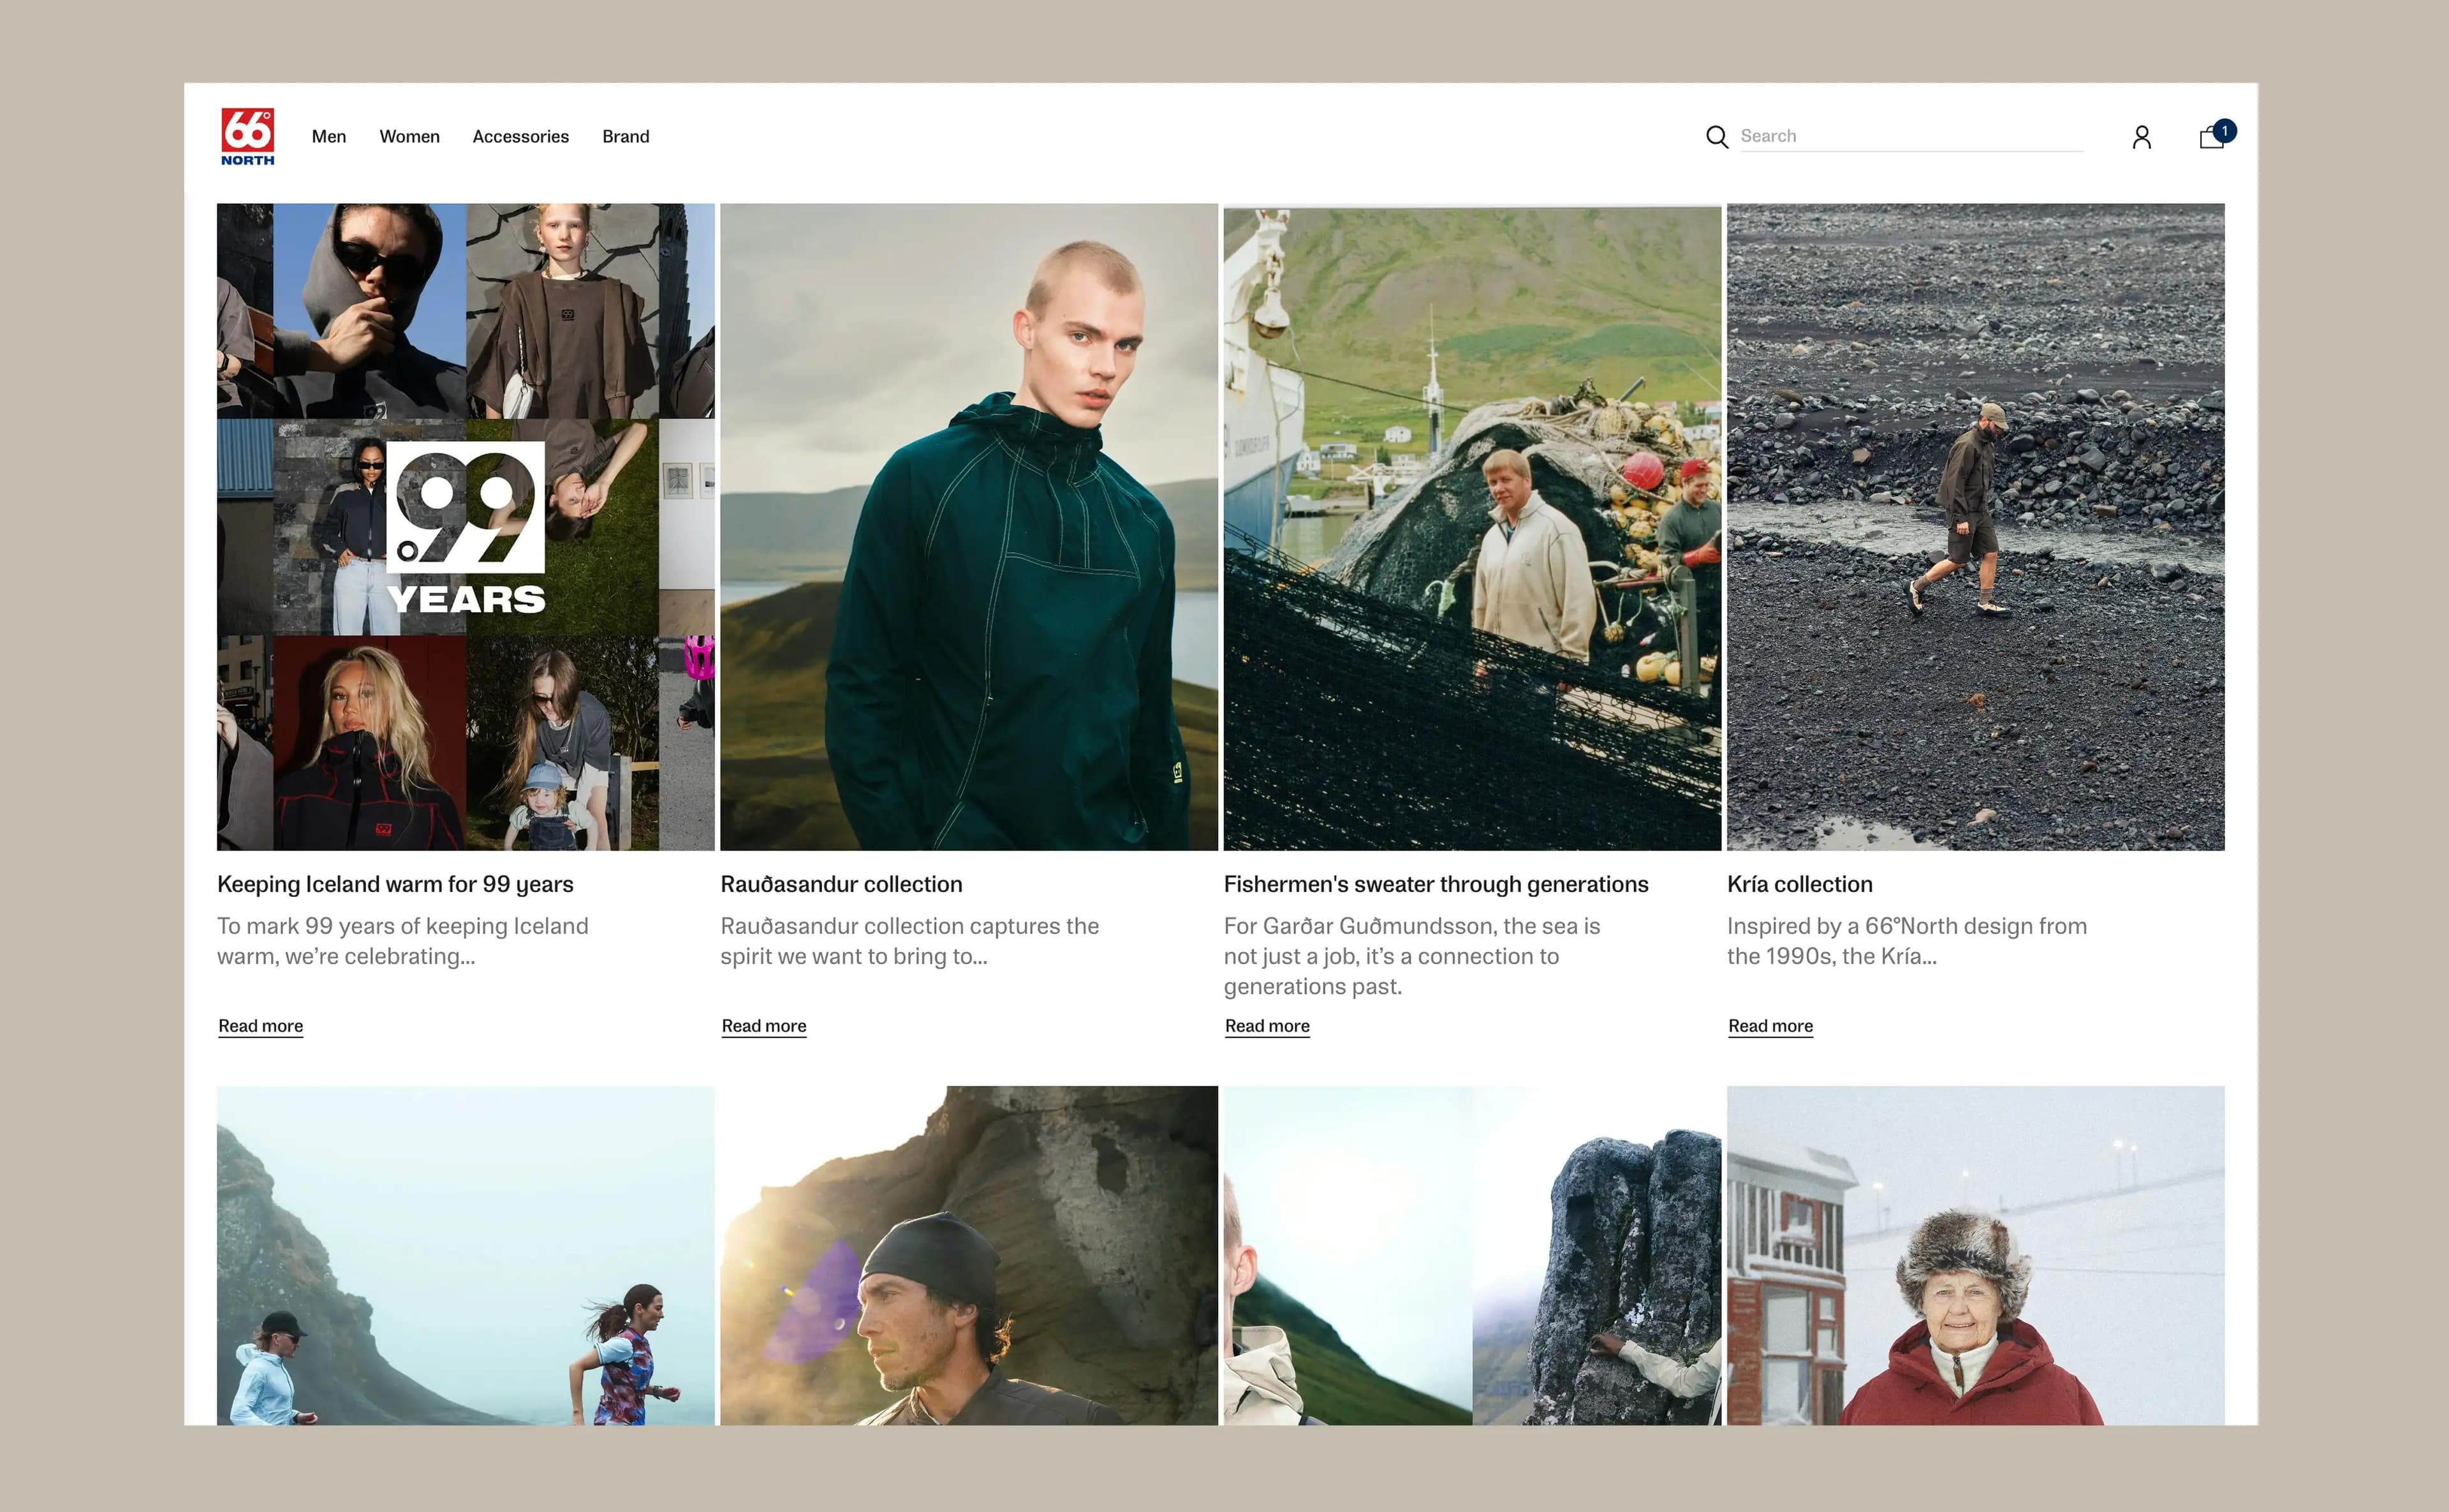Viewport: 2449px width, 1512px height.
Task: Open the green anorak model photo
Action: (968, 527)
